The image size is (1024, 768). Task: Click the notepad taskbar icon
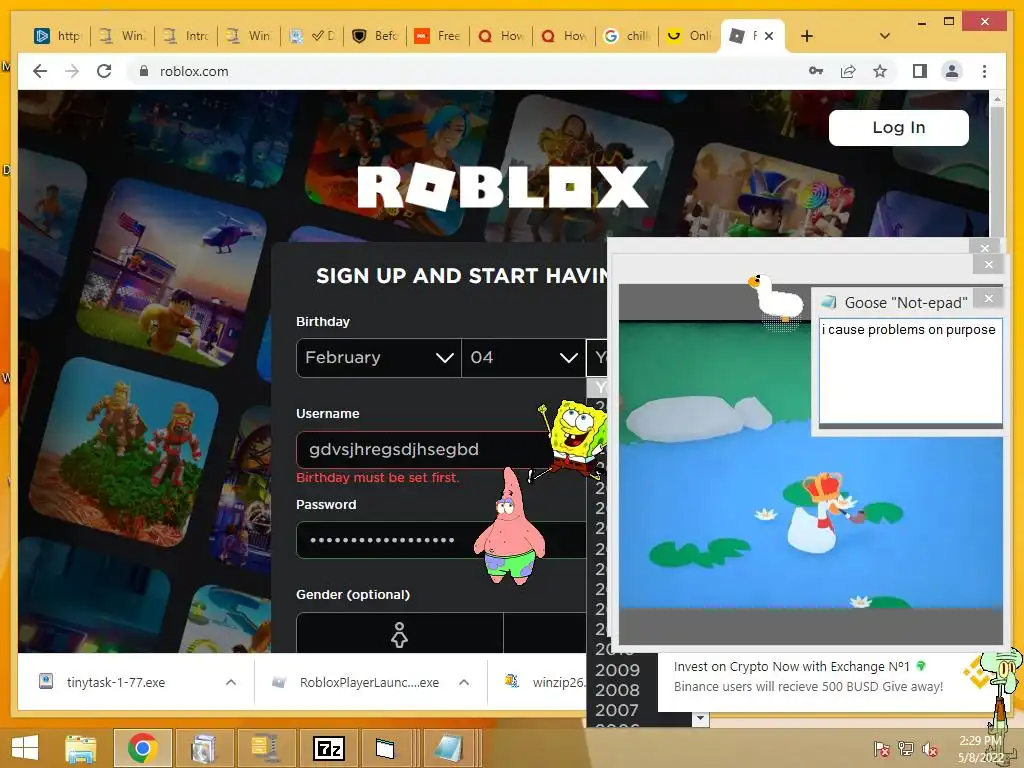(449, 748)
